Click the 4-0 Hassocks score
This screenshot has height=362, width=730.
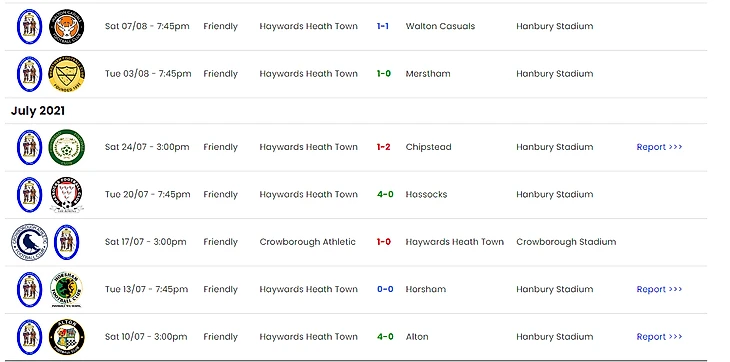pyautogui.click(x=385, y=194)
